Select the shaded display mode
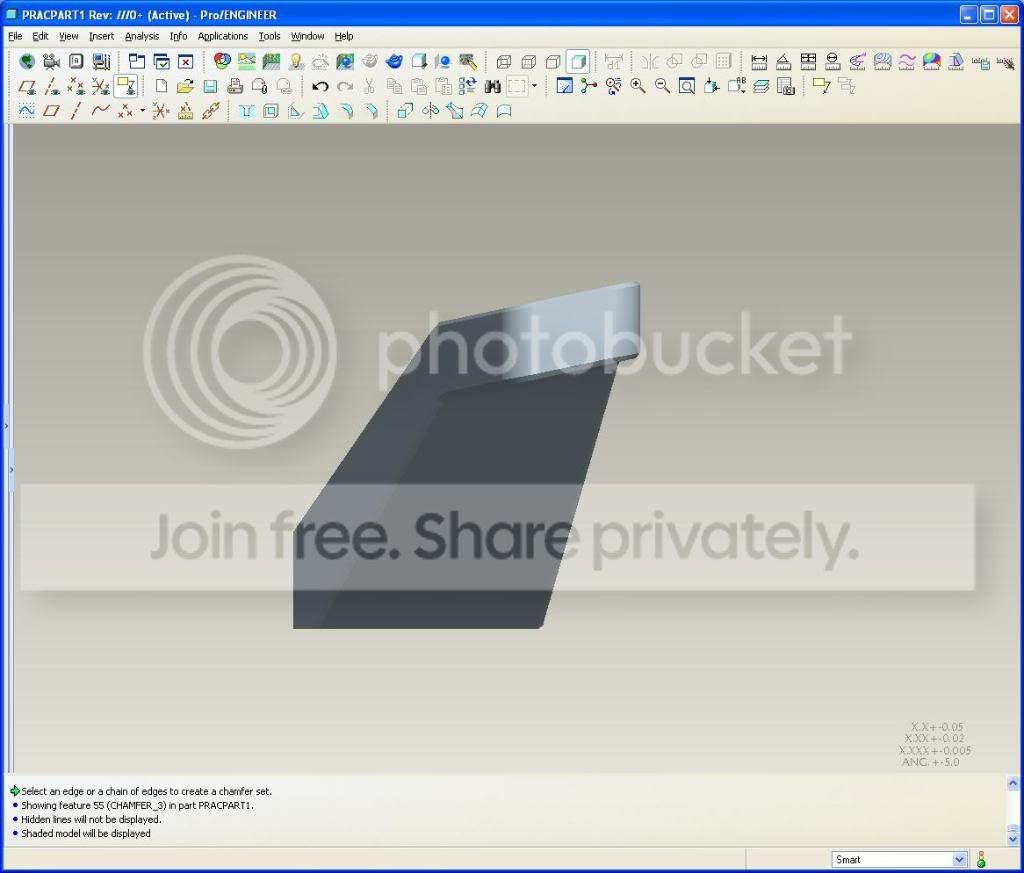This screenshot has height=873, width=1024. click(x=578, y=62)
